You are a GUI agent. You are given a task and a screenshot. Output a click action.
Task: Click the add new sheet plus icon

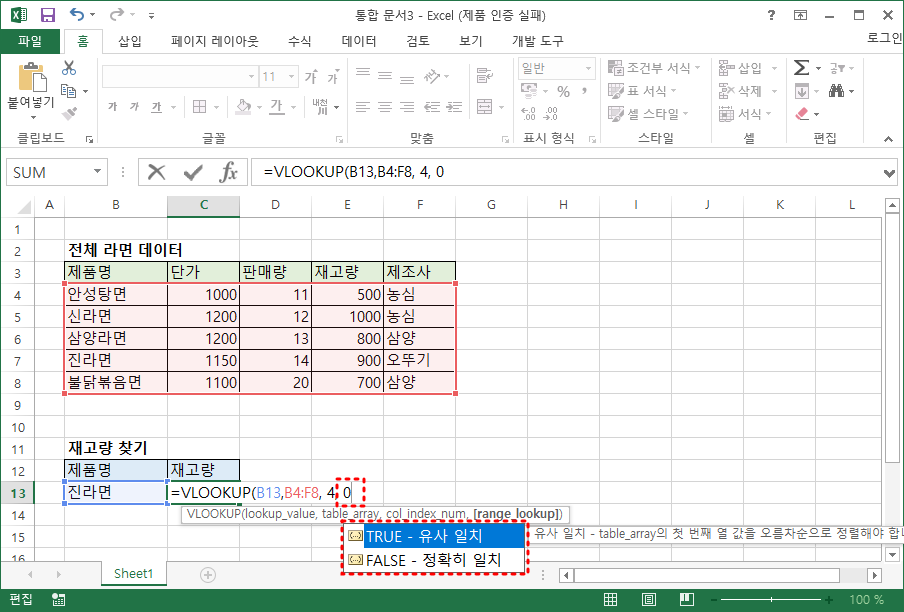coord(208,575)
